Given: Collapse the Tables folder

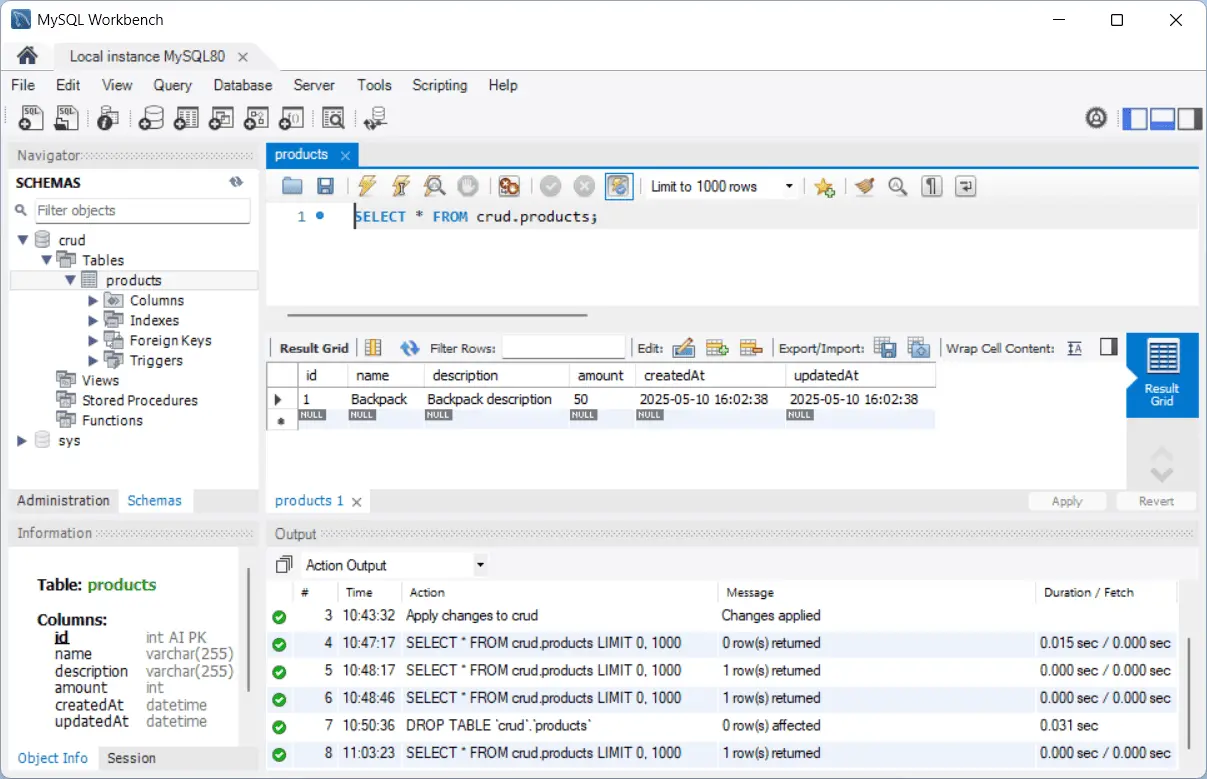Looking at the screenshot, I should (46, 260).
